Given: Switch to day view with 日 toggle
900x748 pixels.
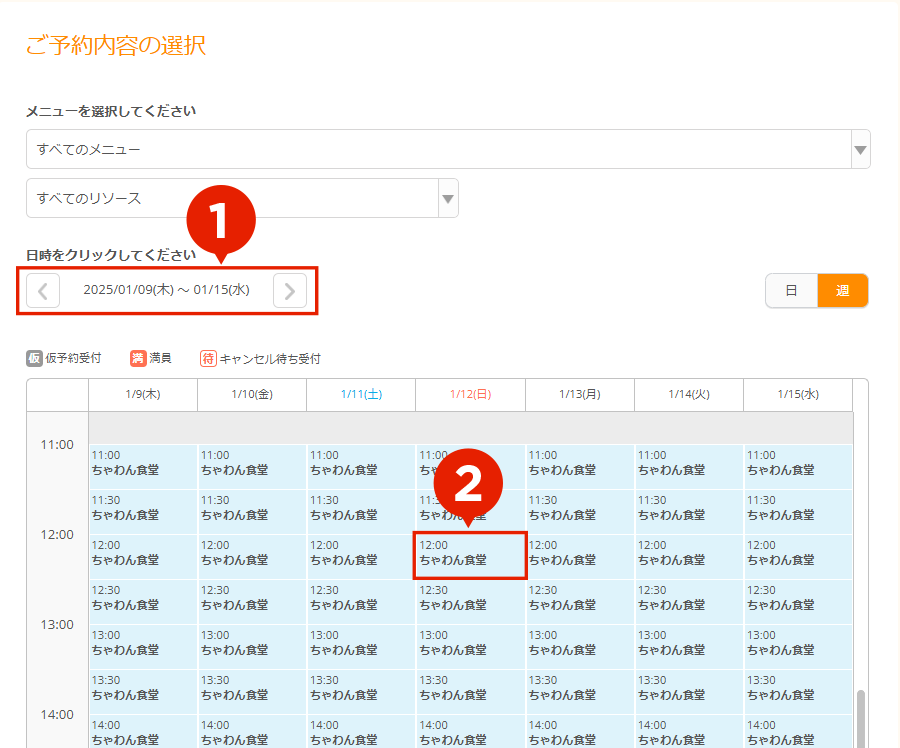Looking at the screenshot, I should [x=791, y=291].
